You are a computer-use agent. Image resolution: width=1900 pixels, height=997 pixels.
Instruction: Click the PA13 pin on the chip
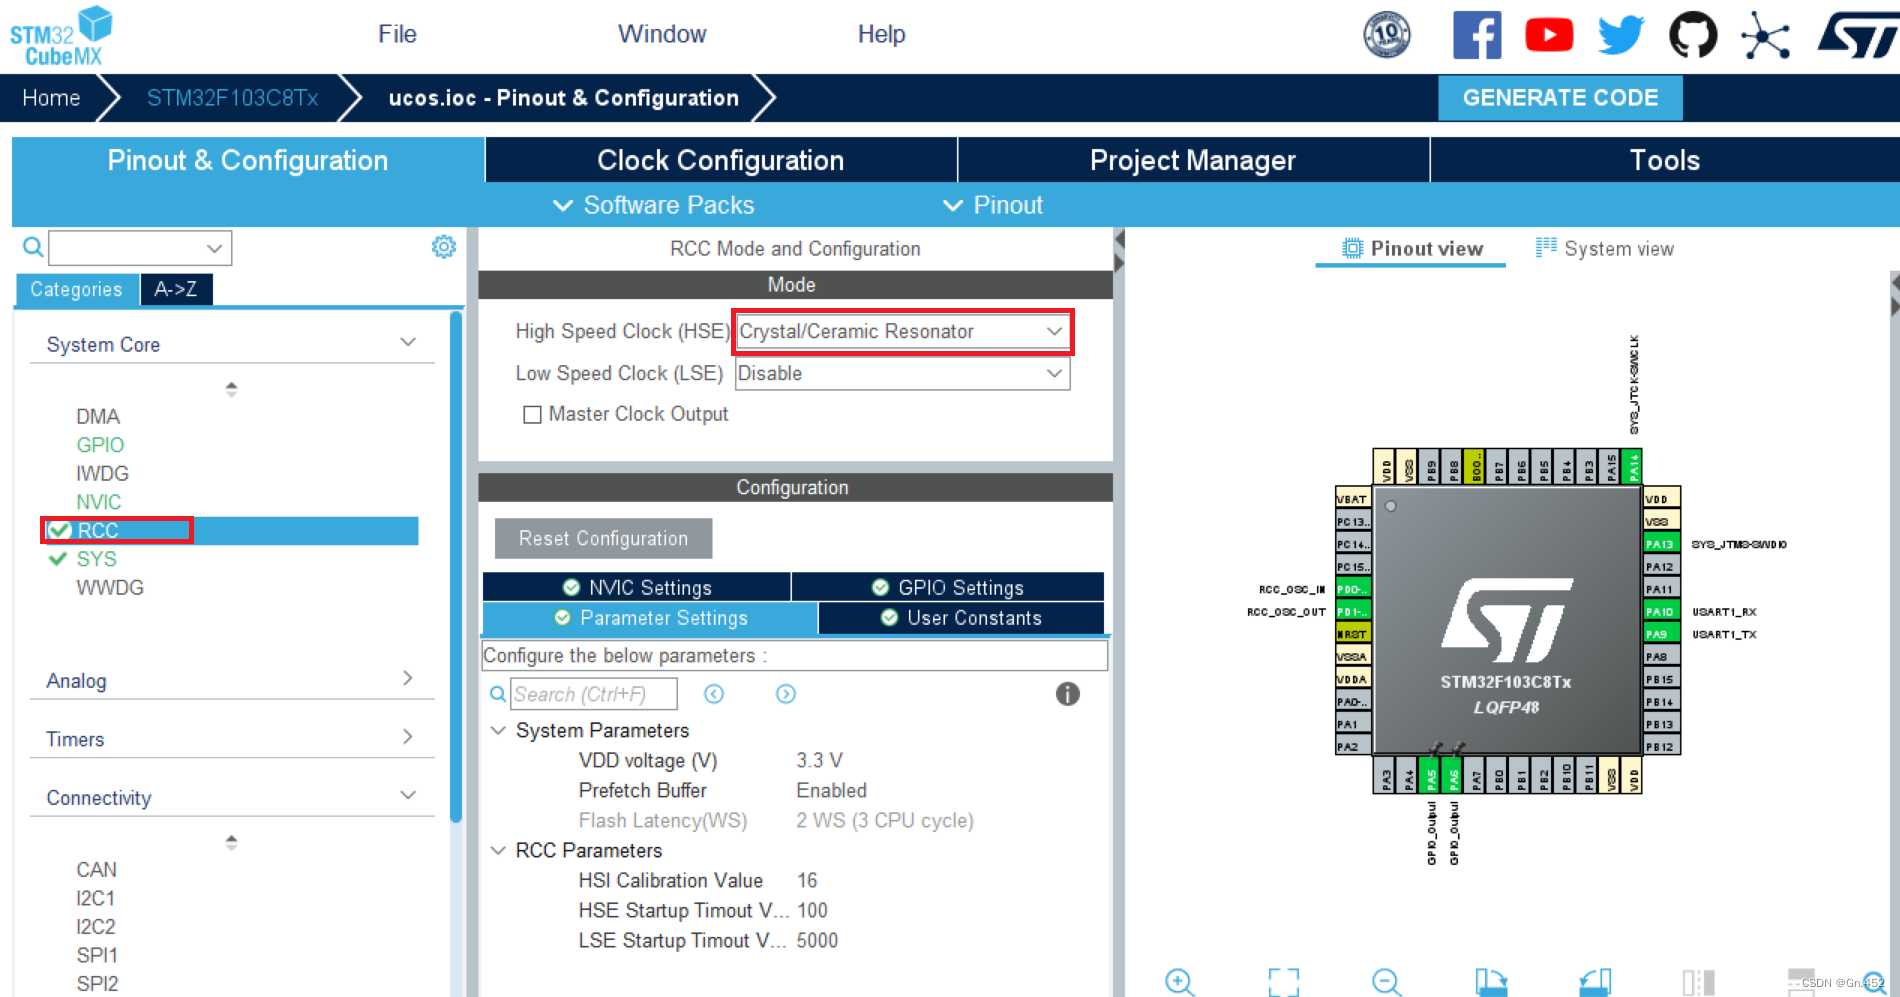point(1661,544)
